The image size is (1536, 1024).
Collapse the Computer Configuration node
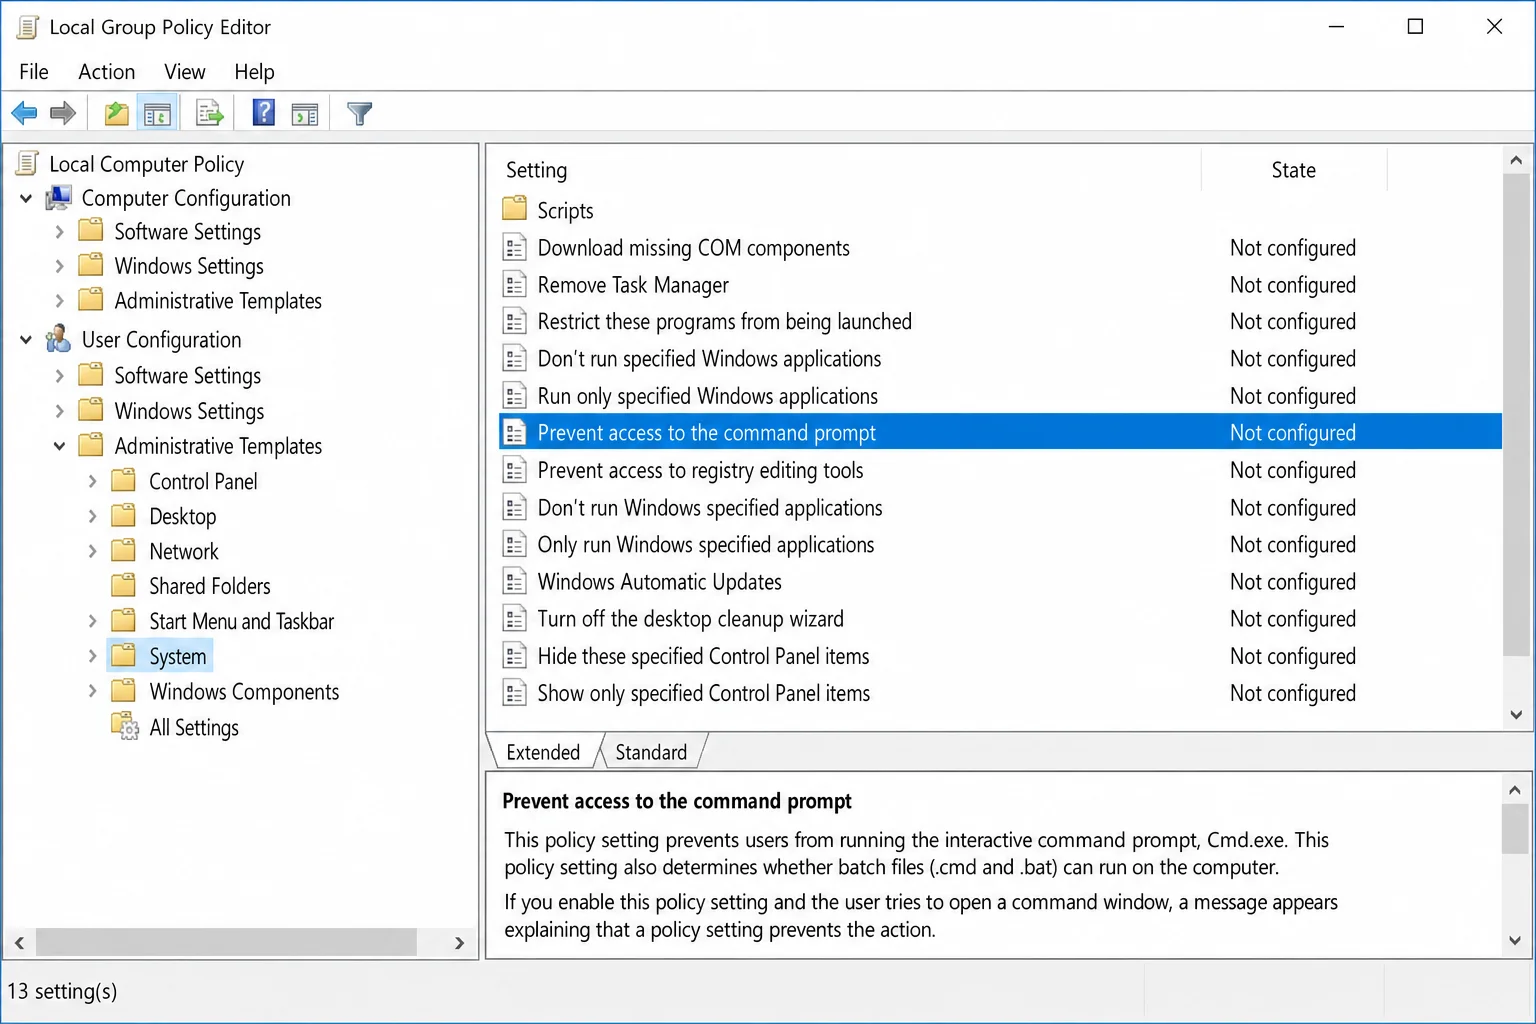pos(26,199)
